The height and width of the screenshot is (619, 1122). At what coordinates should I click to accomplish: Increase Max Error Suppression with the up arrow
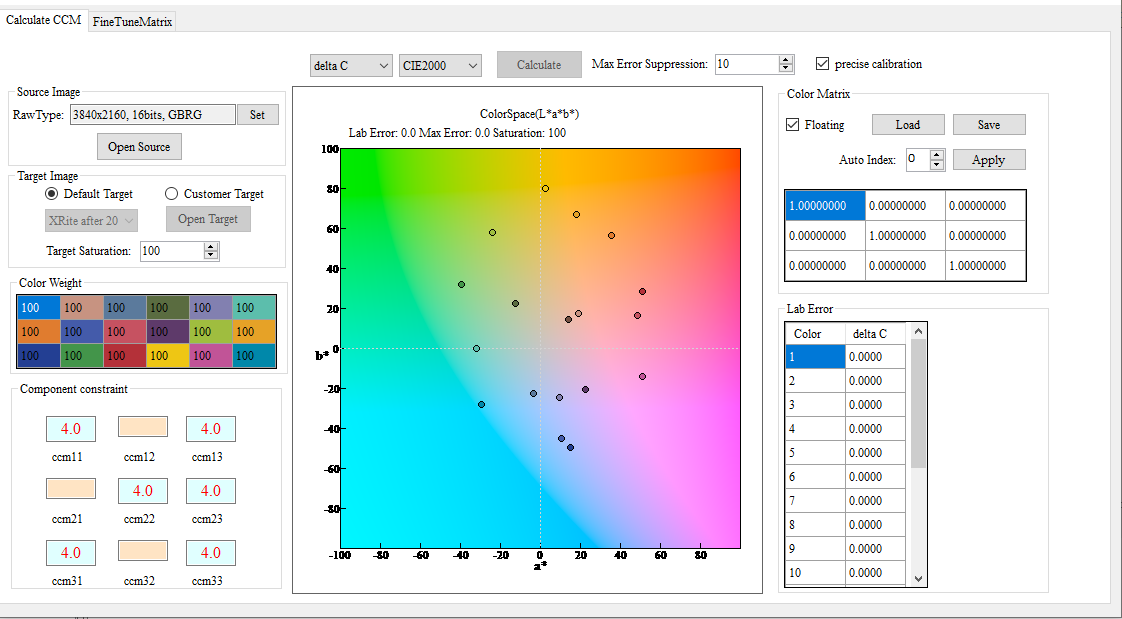(786, 58)
